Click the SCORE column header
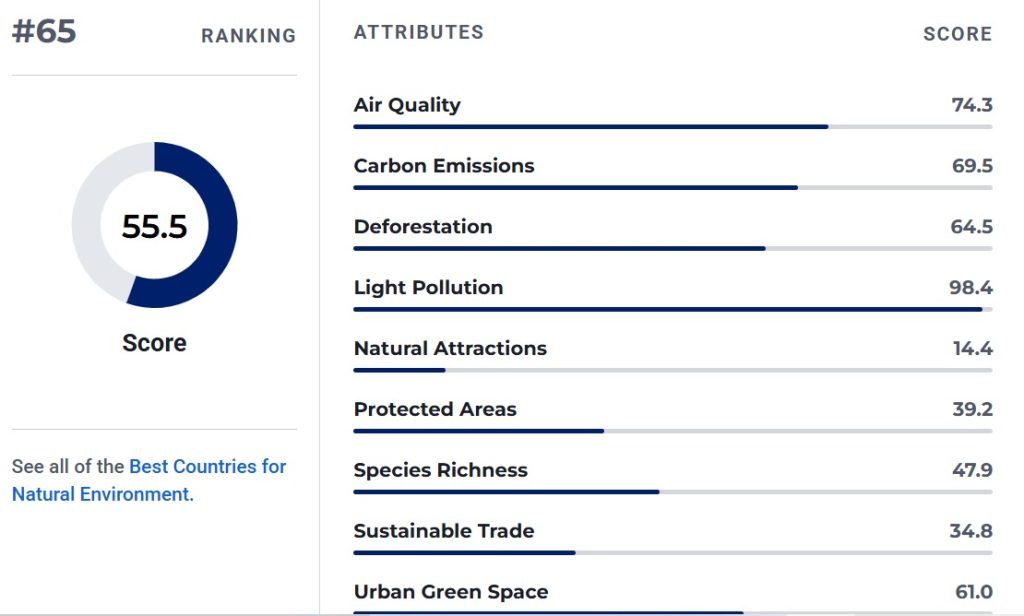Viewport: 1024px width, 616px height. (x=957, y=34)
